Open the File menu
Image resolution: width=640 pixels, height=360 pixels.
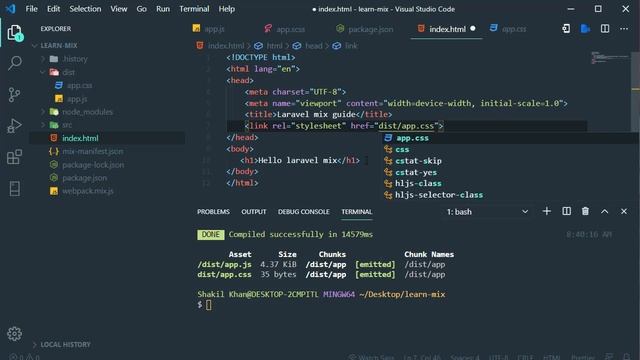[x=31, y=9]
